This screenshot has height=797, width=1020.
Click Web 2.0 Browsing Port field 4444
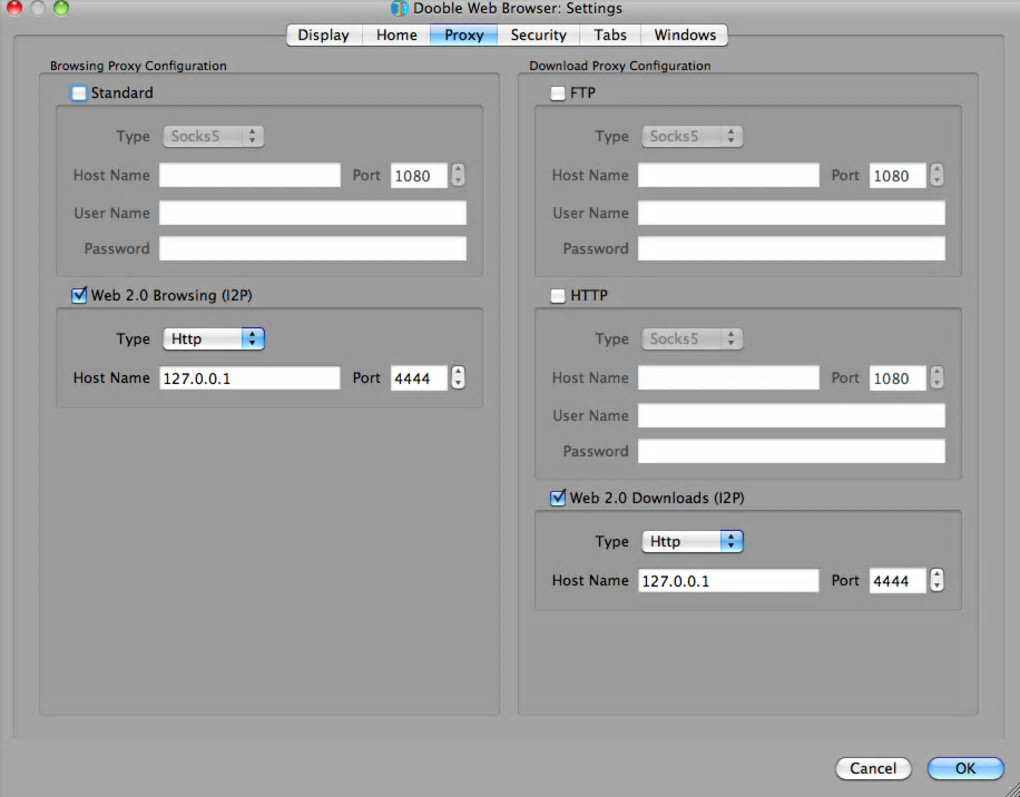click(419, 378)
